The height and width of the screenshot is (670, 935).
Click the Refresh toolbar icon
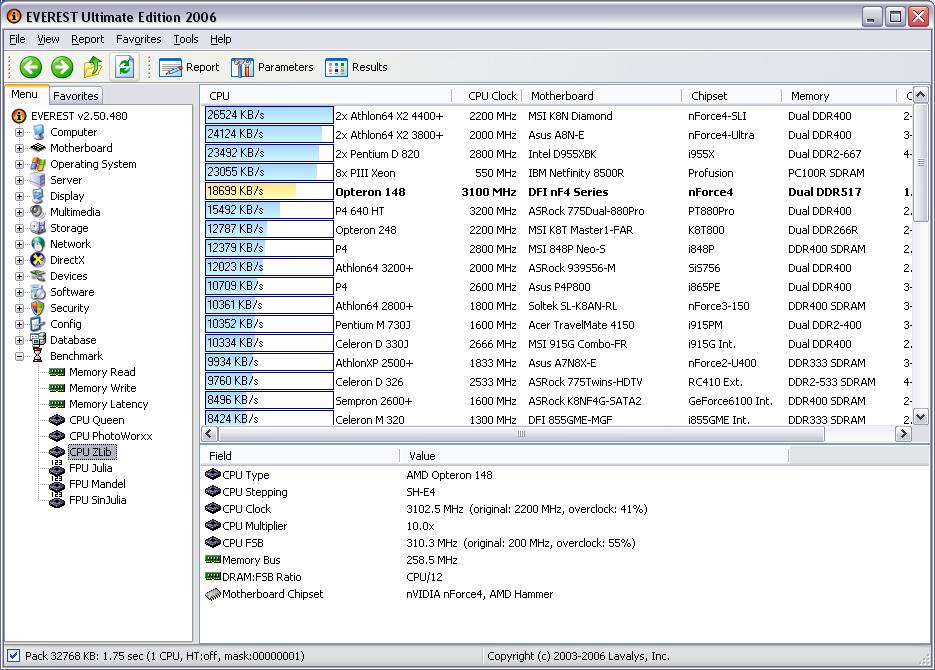(124, 67)
